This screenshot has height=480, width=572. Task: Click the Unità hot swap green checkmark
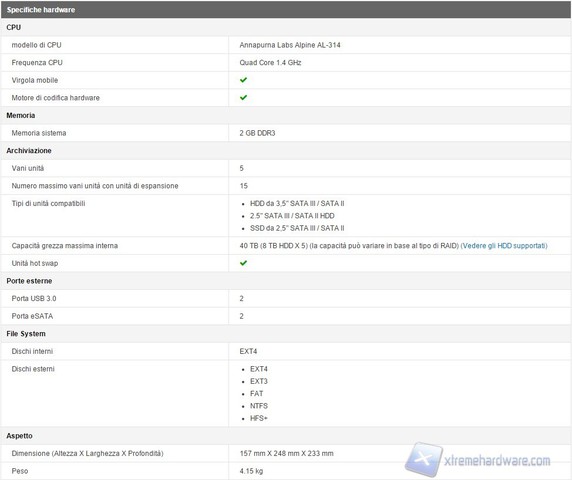[243, 263]
